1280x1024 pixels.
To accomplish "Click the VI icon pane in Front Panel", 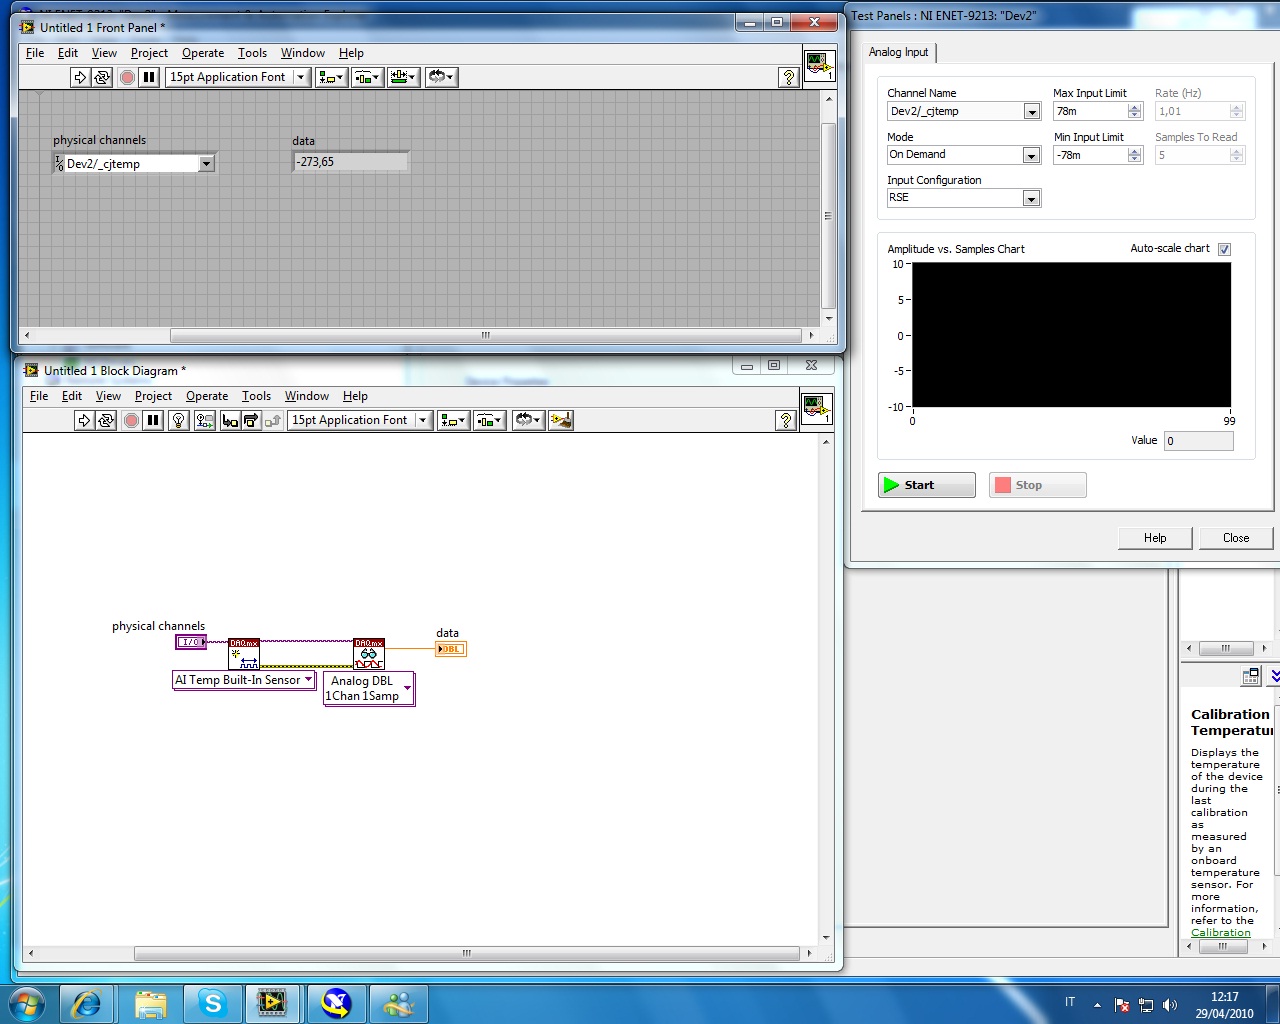I will click(818, 65).
